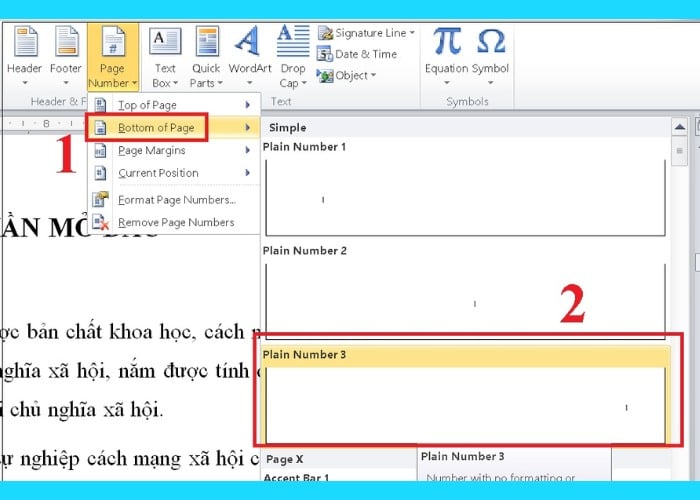The width and height of the screenshot is (700, 500).
Task: Expand Drop Cap dropdown arrow
Action: 304,83
